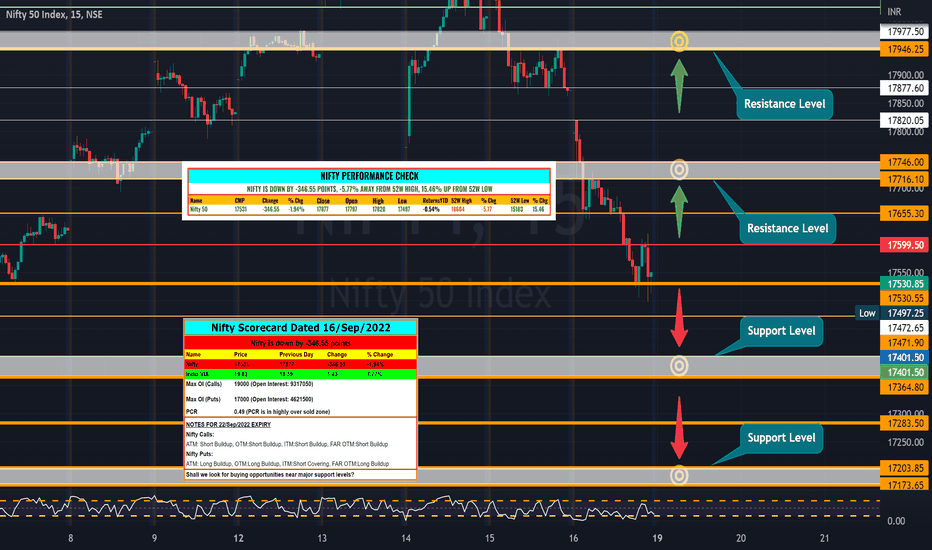This screenshot has width=932, height=550.
Task: Click the chart title Nifty 50 Index, 15, NSE
Action: point(54,14)
